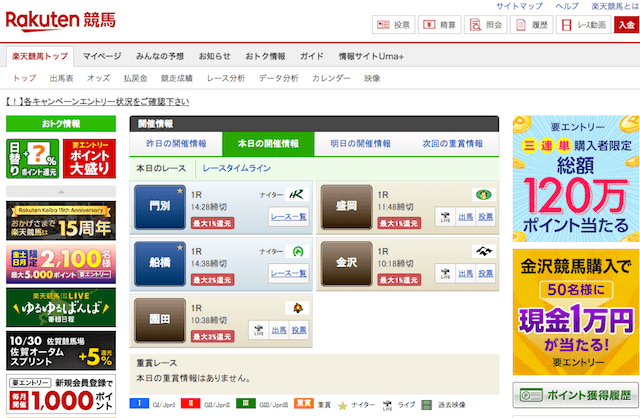
Task: Click the 船橋 track logo icon
Action: [297, 251]
